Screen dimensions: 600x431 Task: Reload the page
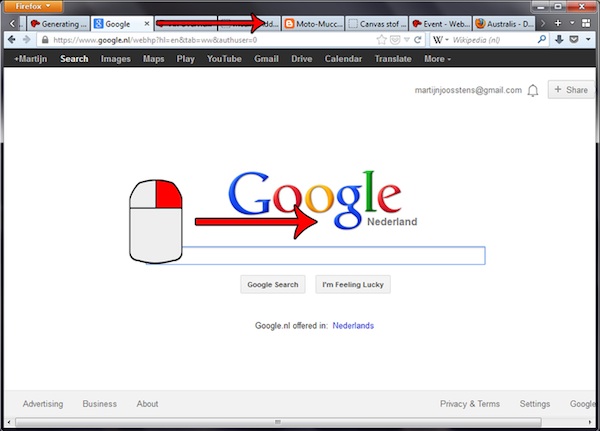click(418, 40)
